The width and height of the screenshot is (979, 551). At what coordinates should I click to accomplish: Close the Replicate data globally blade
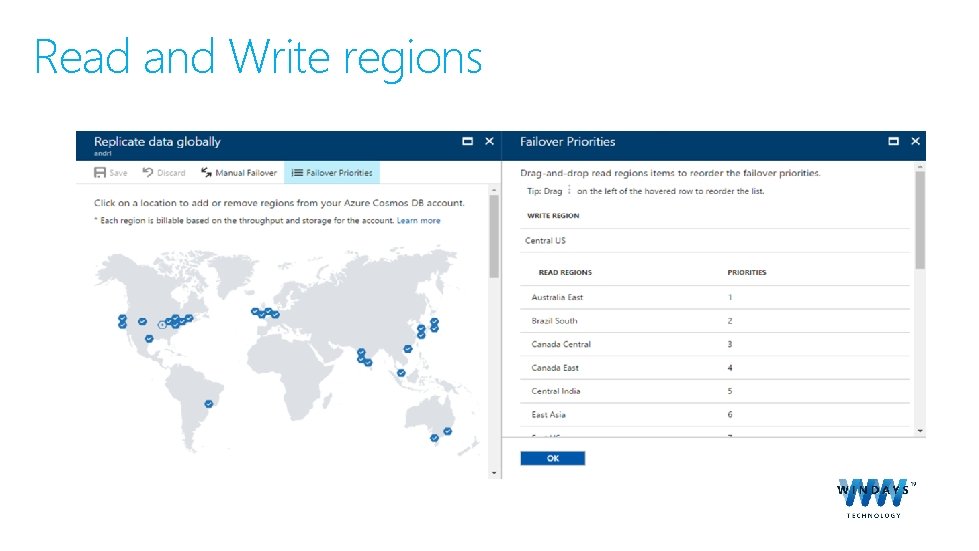point(490,141)
